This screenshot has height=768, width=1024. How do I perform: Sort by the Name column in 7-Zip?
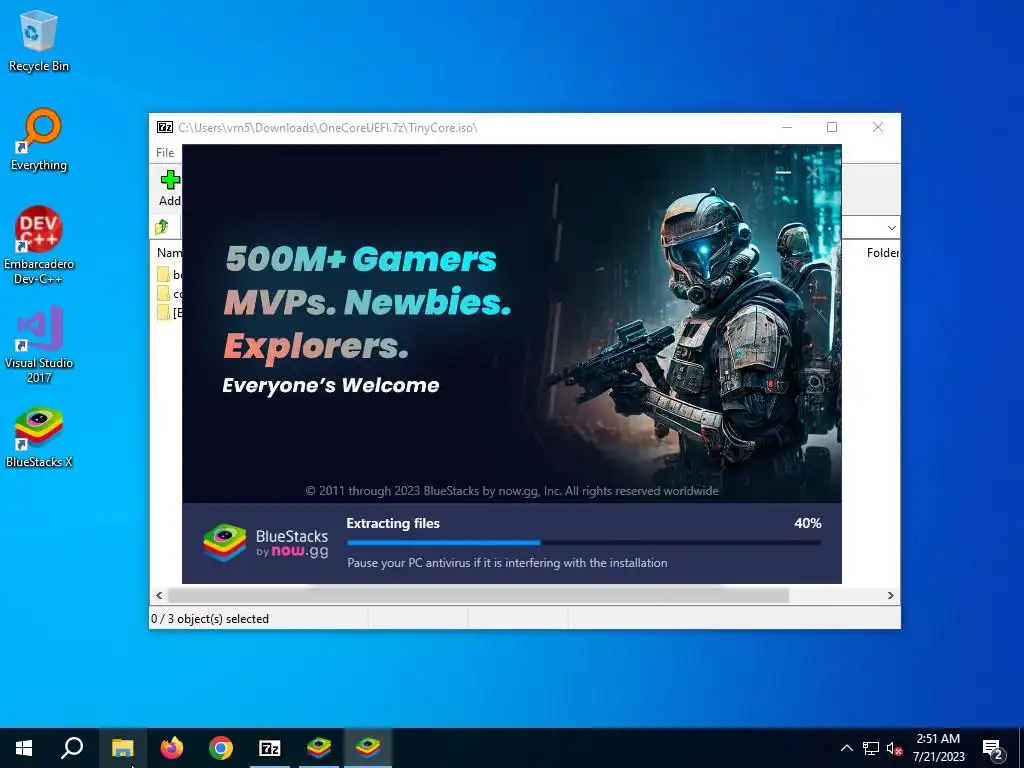click(169, 253)
